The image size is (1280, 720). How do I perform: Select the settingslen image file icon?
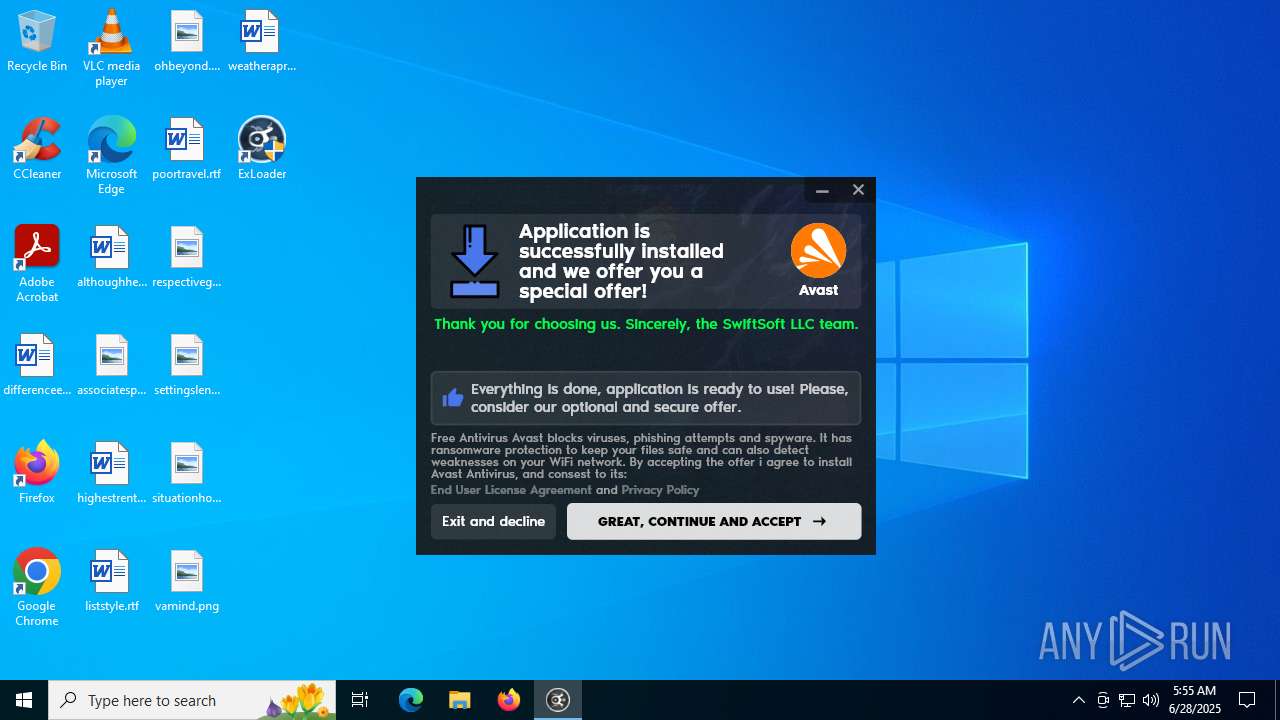click(187, 365)
